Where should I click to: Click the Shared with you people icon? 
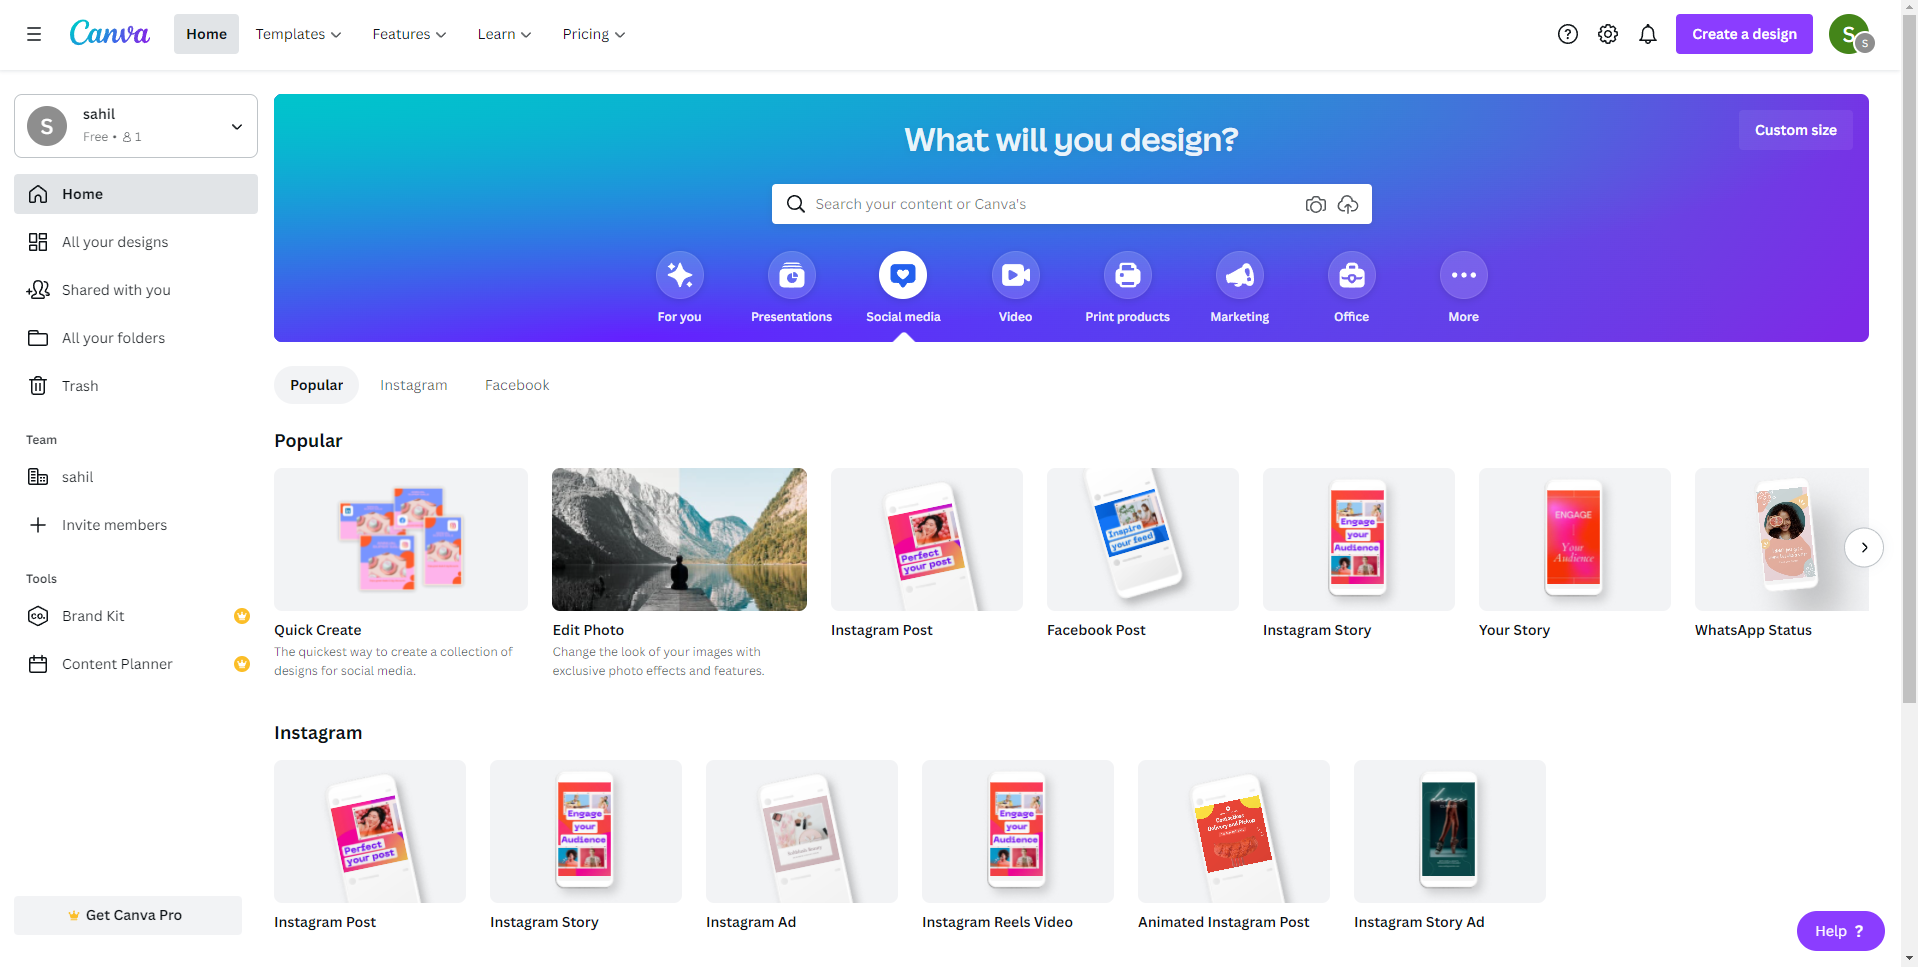point(38,290)
